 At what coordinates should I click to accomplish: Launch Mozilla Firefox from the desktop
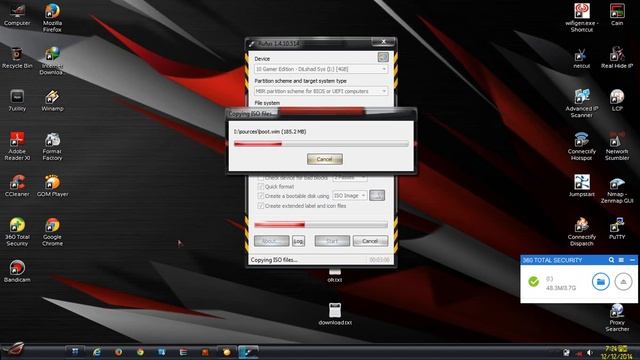(52, 17)
